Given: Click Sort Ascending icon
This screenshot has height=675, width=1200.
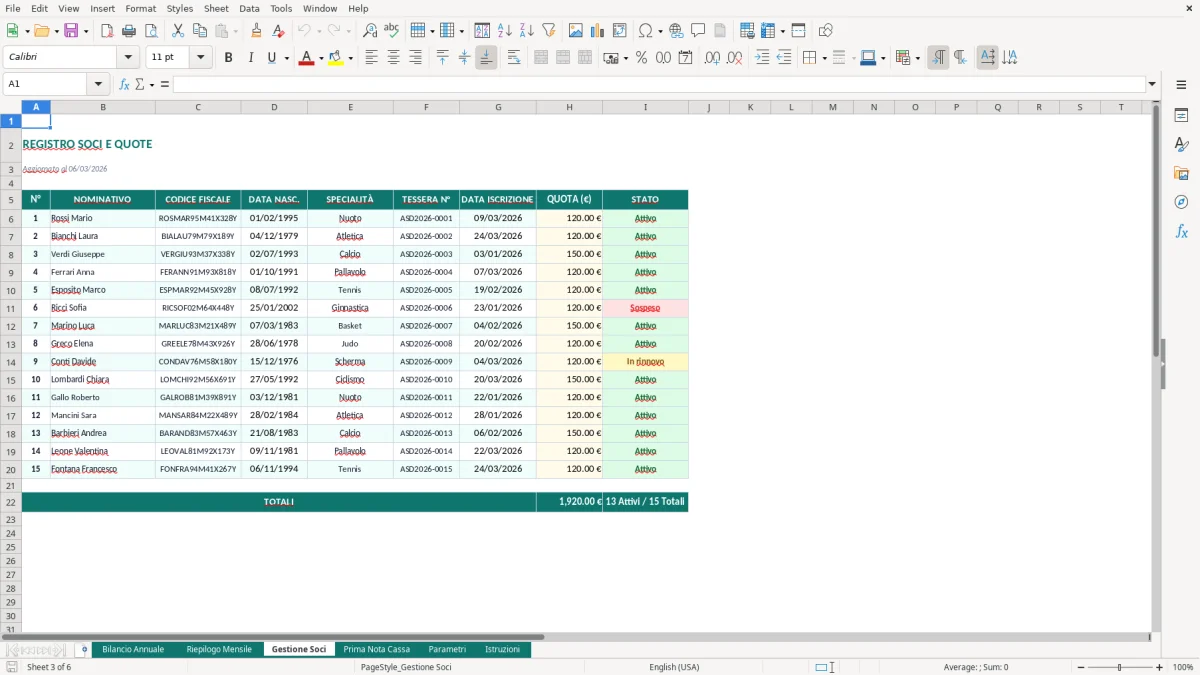Looking at the screenshot, I should point(505,31).
